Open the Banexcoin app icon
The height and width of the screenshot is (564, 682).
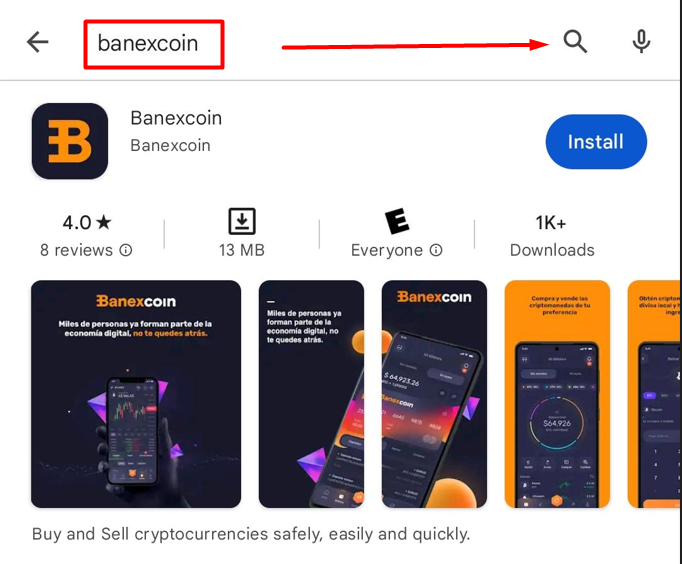(70, 141)
